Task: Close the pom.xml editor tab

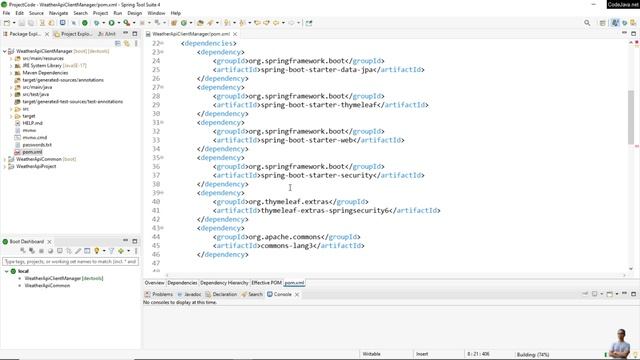Action: (235, 34)
